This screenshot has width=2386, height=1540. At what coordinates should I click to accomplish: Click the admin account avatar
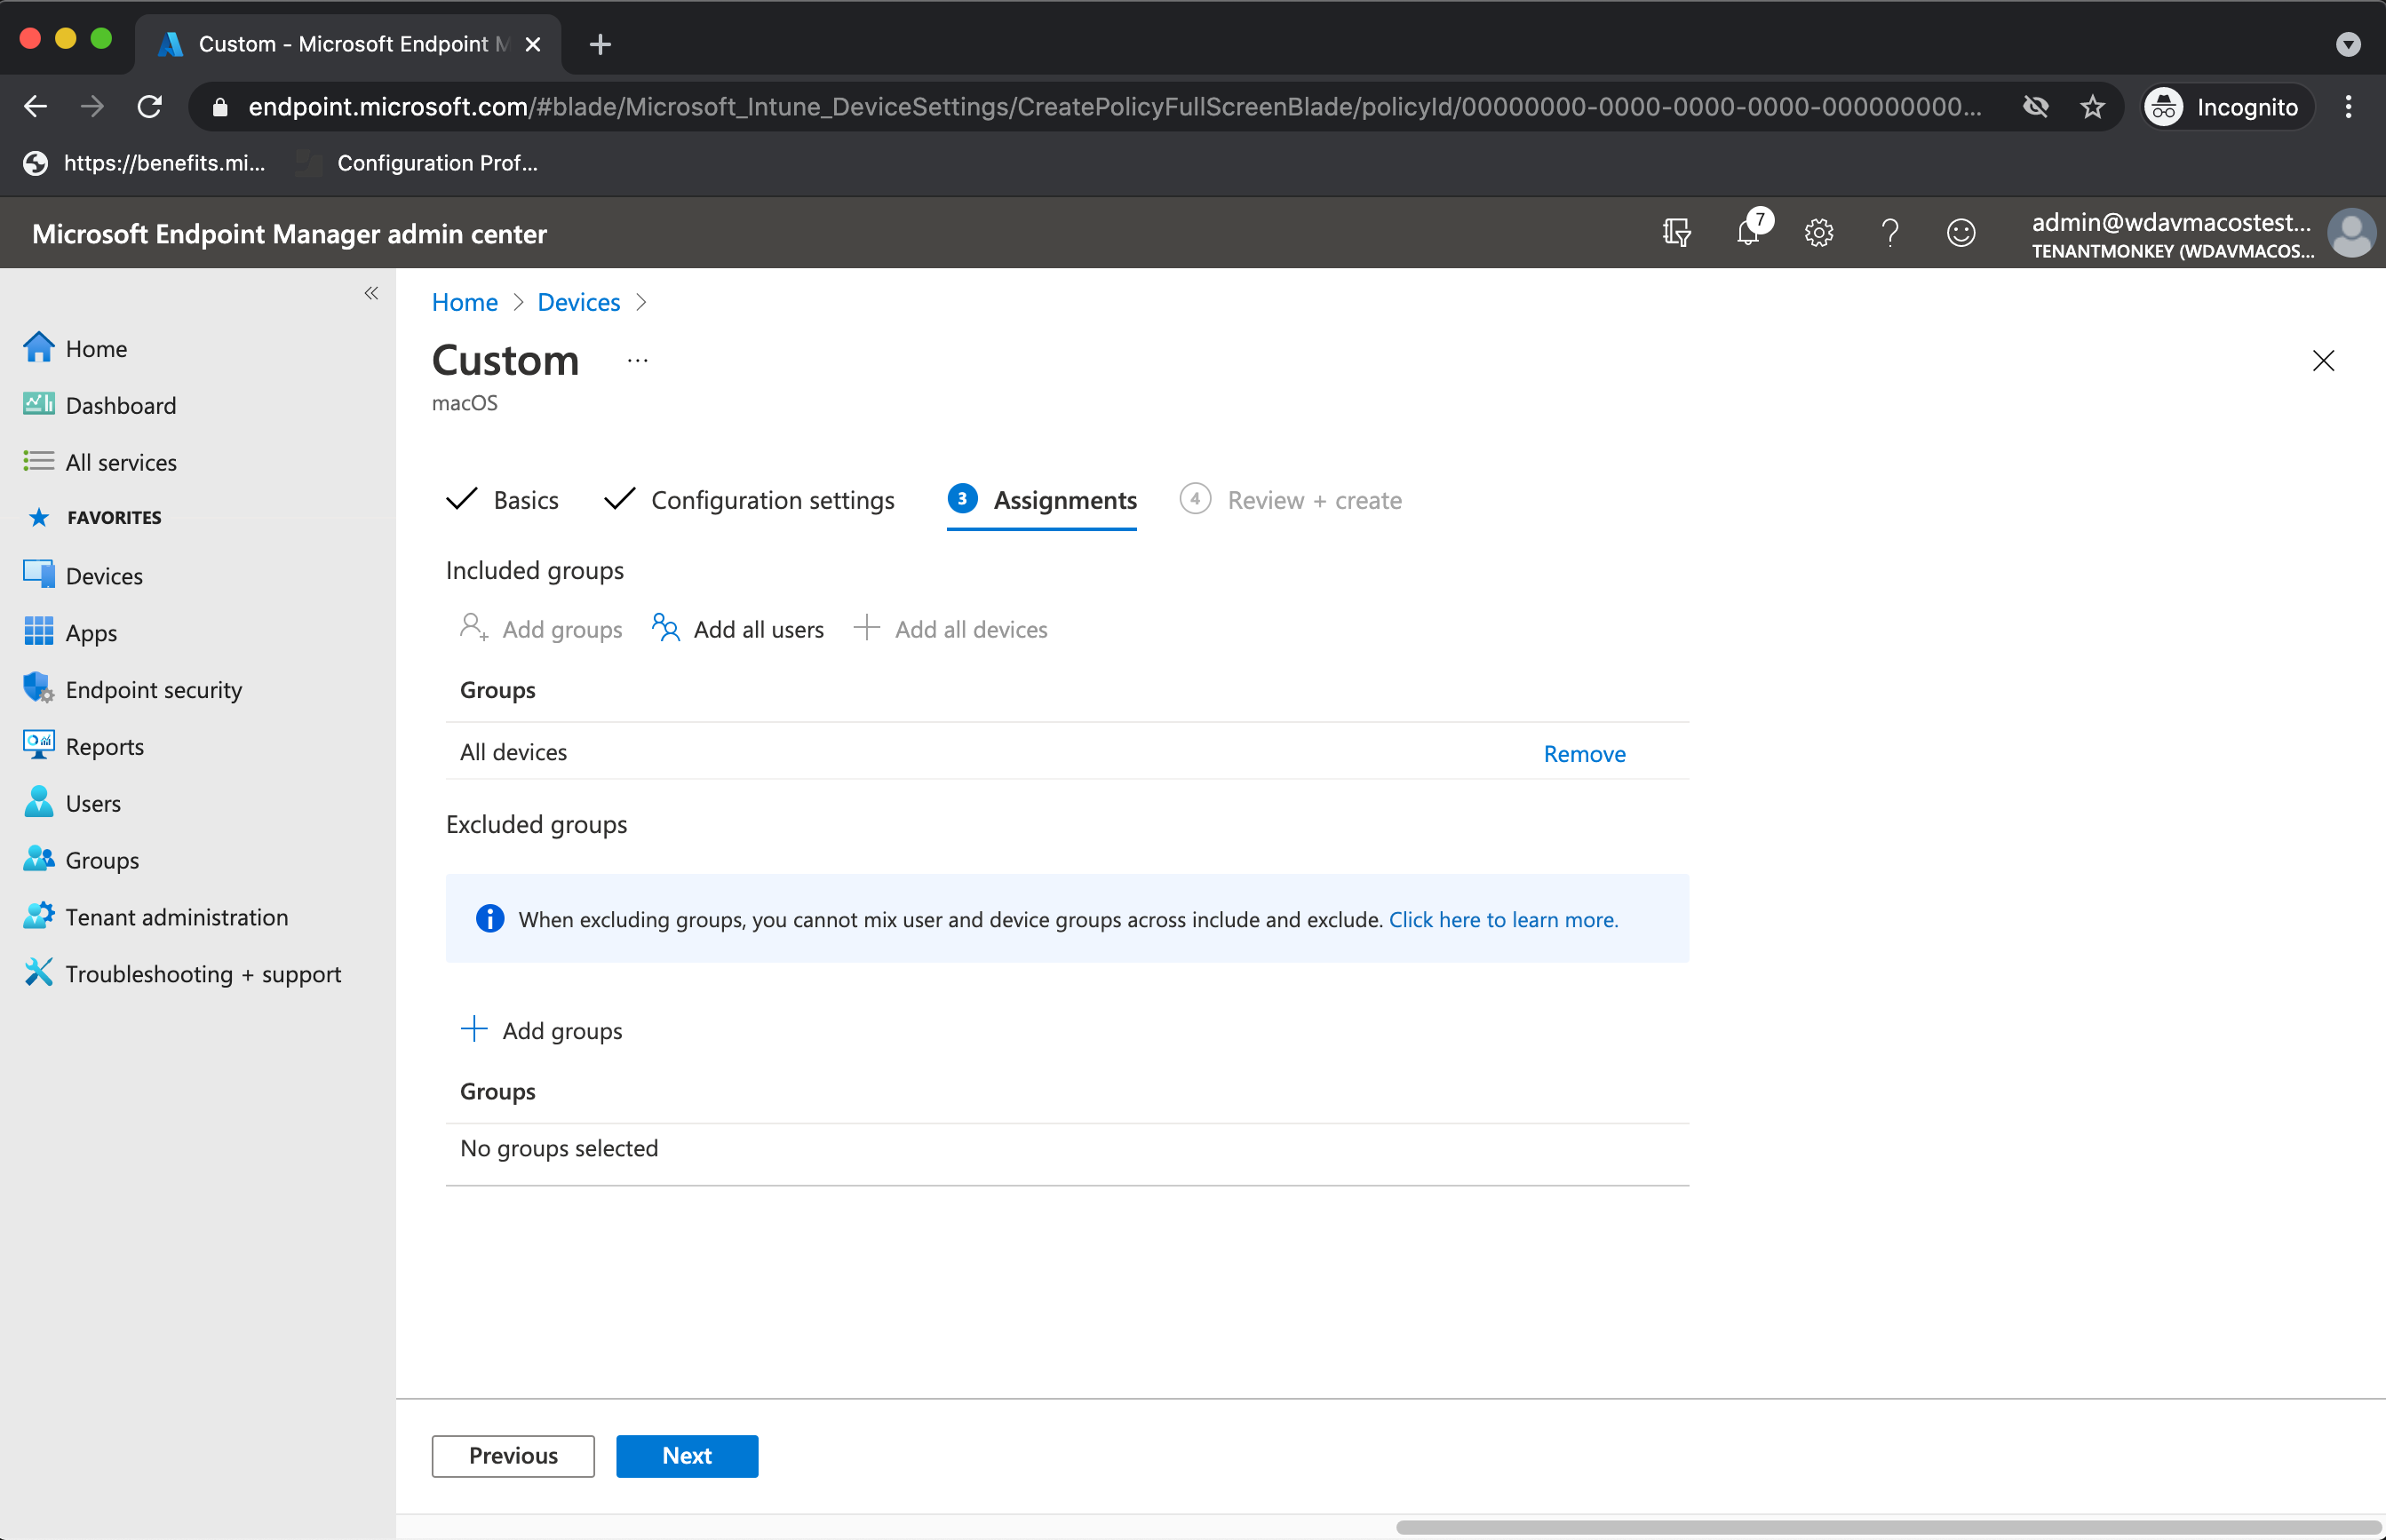tap(2351, 233)
